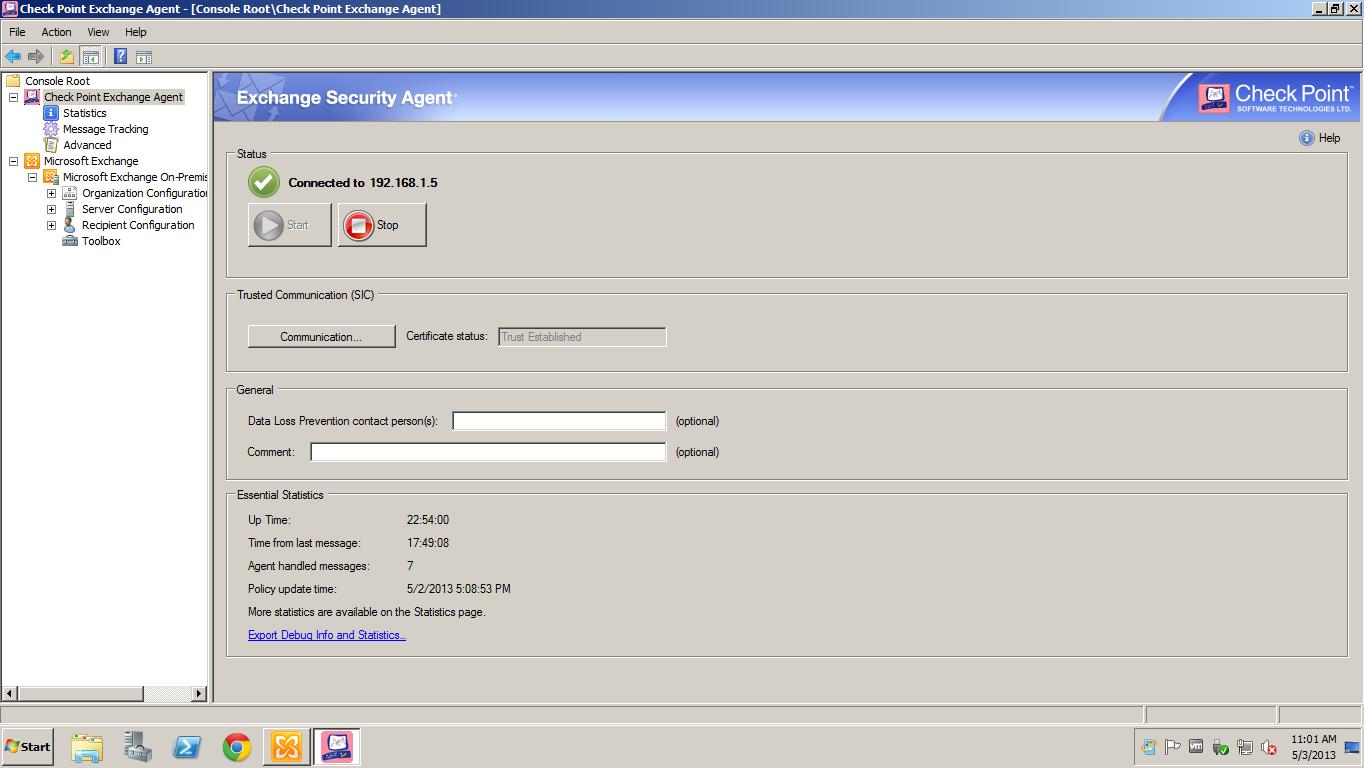The width and height of the screenshot is (1364, 768).
Task: Open the Export Debug Info and Statistics link
Action: coord(327,635)
